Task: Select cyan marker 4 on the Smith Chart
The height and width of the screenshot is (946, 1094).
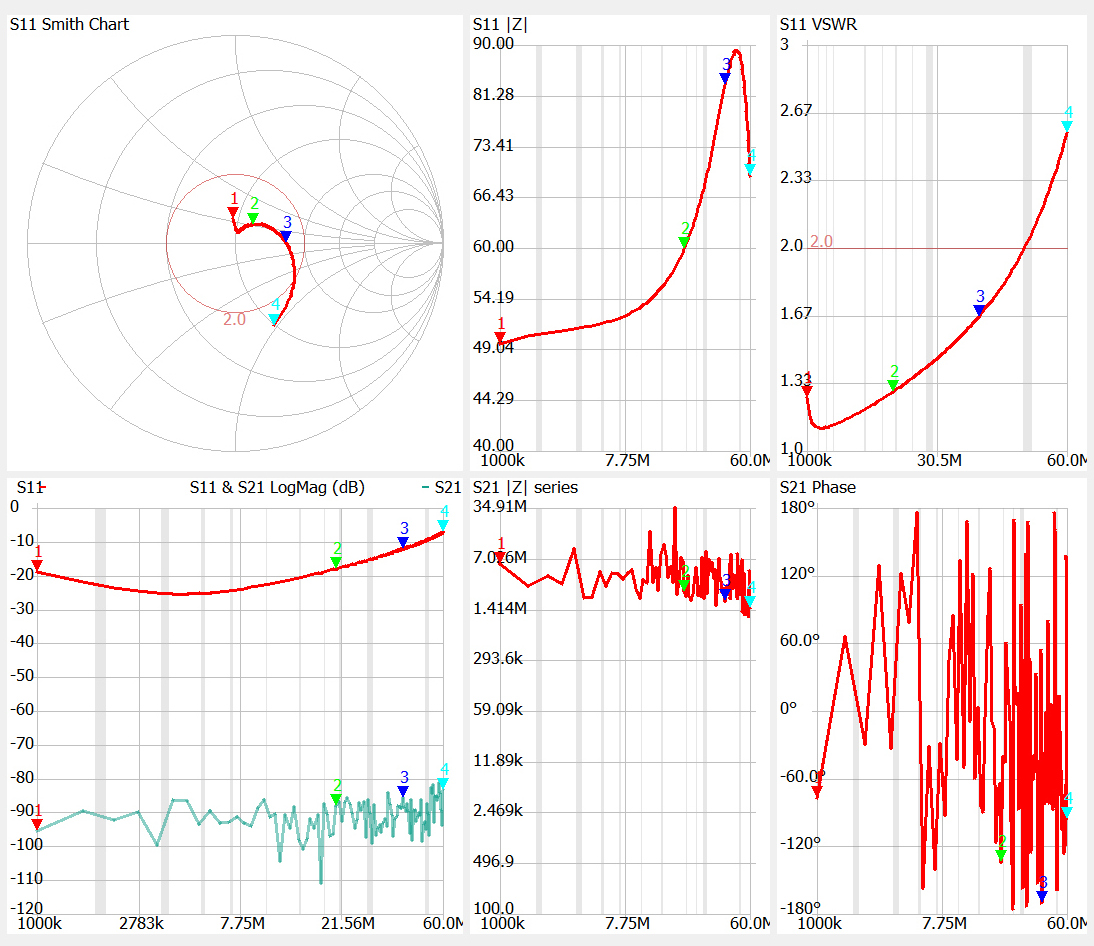Action: coord(274,319)
